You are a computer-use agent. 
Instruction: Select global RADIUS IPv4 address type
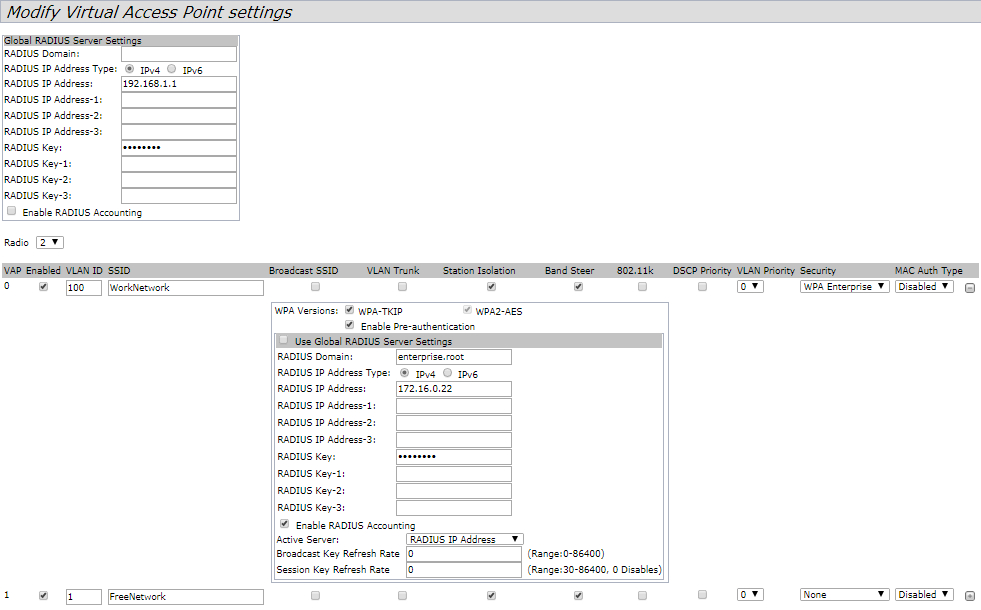click(x=130, y=69)
